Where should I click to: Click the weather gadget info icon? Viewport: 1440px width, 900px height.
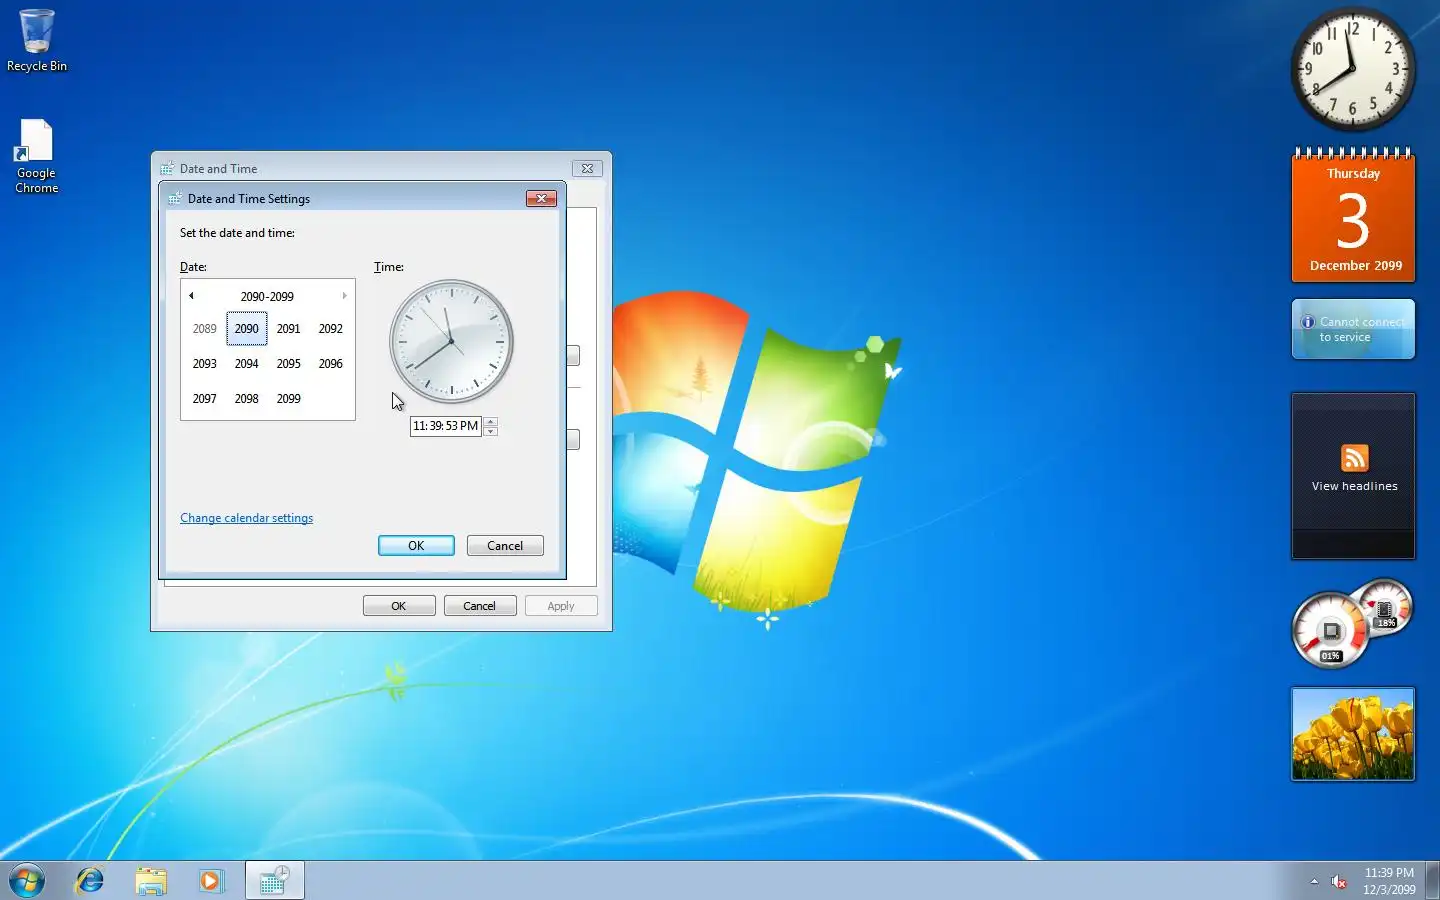(1307, 322)
